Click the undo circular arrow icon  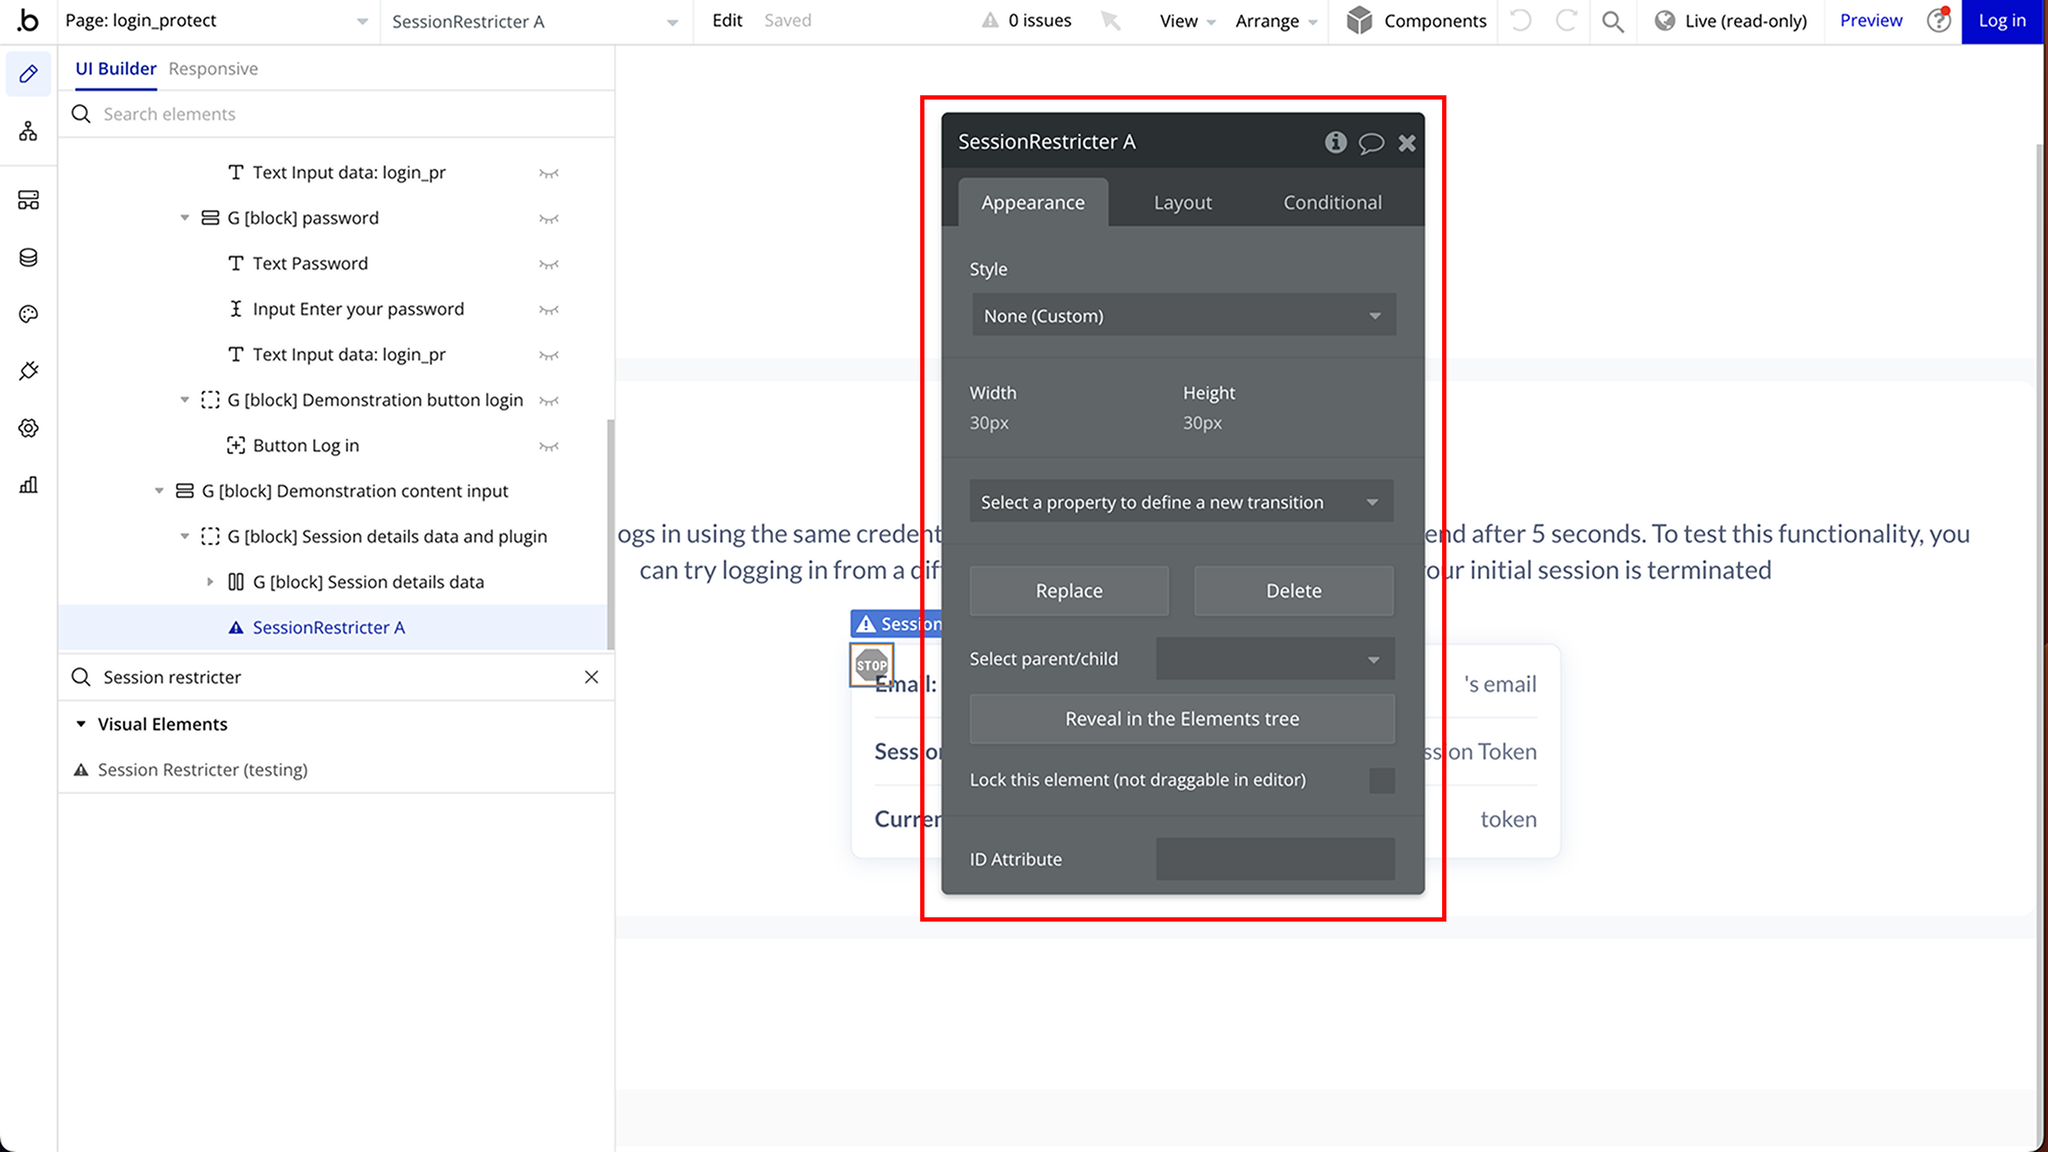click(x=1521, y=21)
